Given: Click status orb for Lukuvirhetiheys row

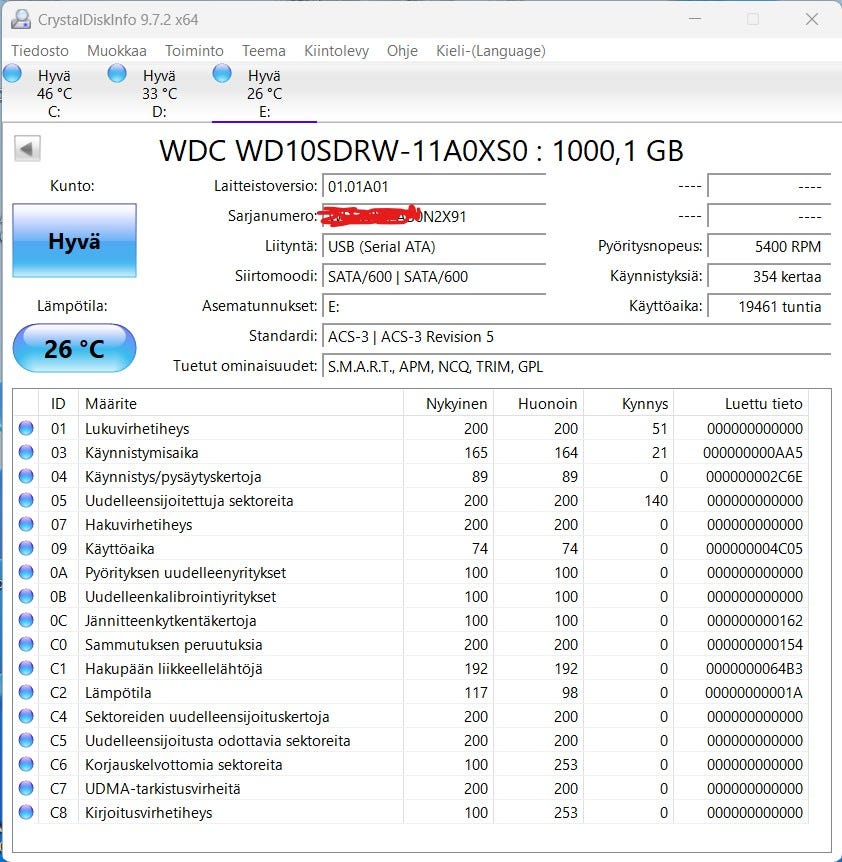Looking at the screenshot, I should coord(26,428).
